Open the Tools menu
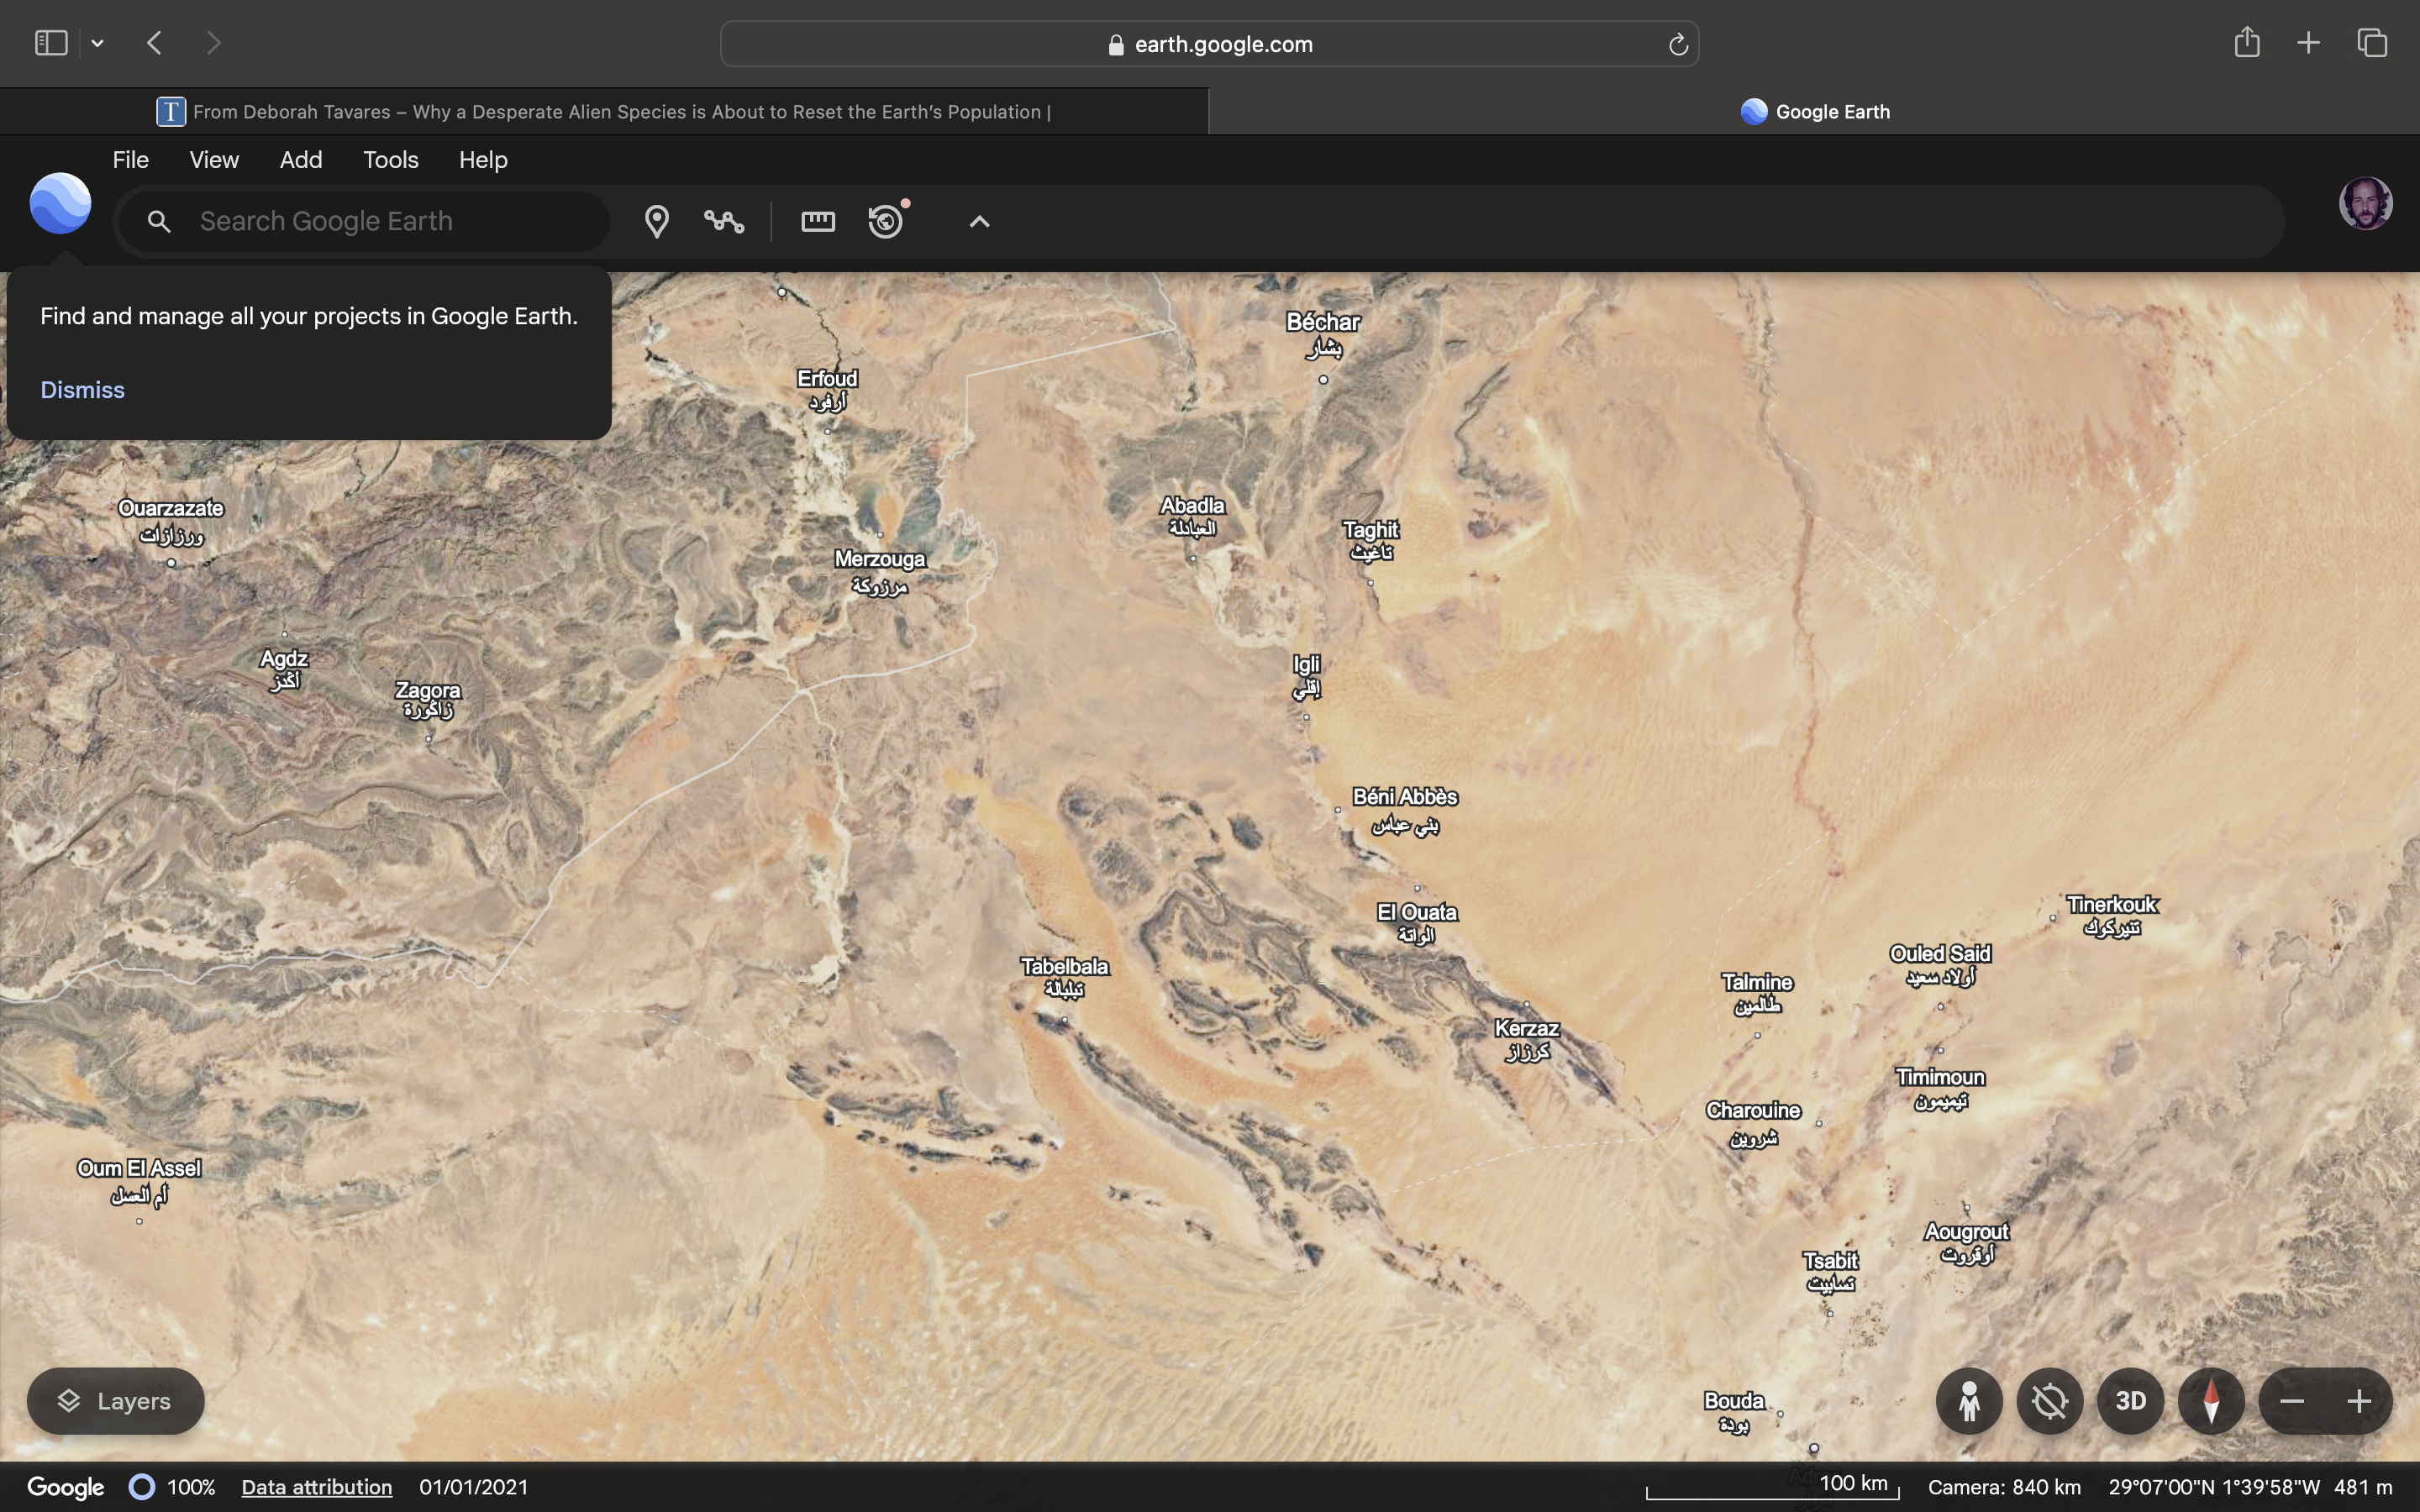2420x1512 pixels. coord(390,160)
